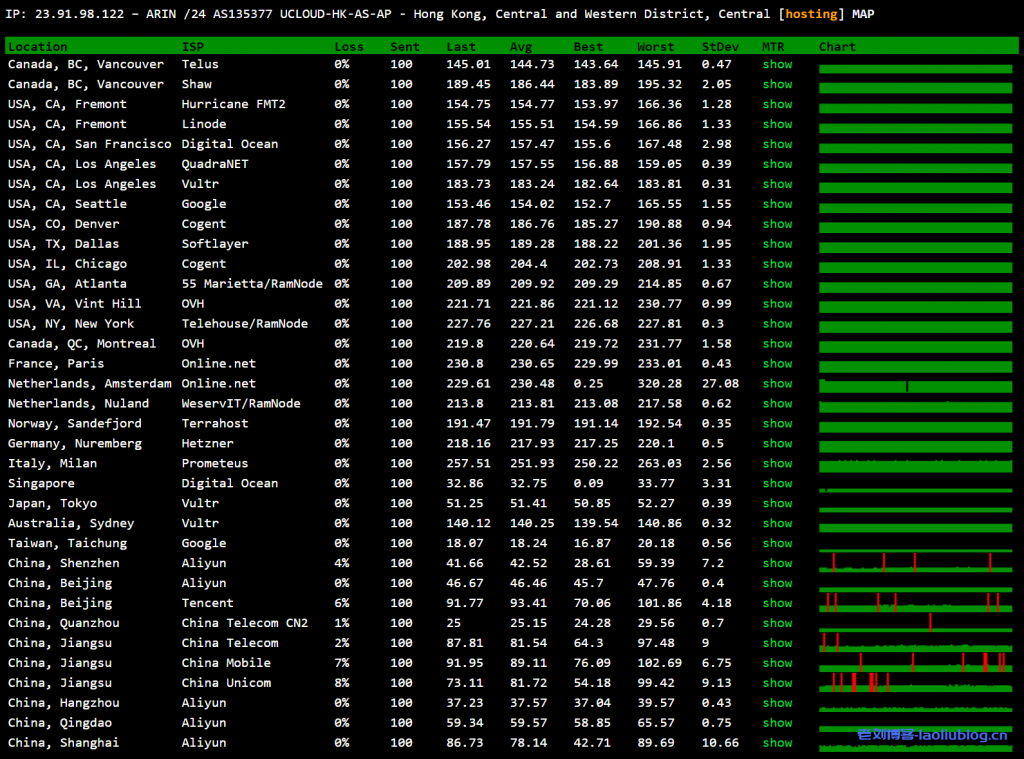Click the Location column header
This screenshot has height=759, width=1024.
38,47
